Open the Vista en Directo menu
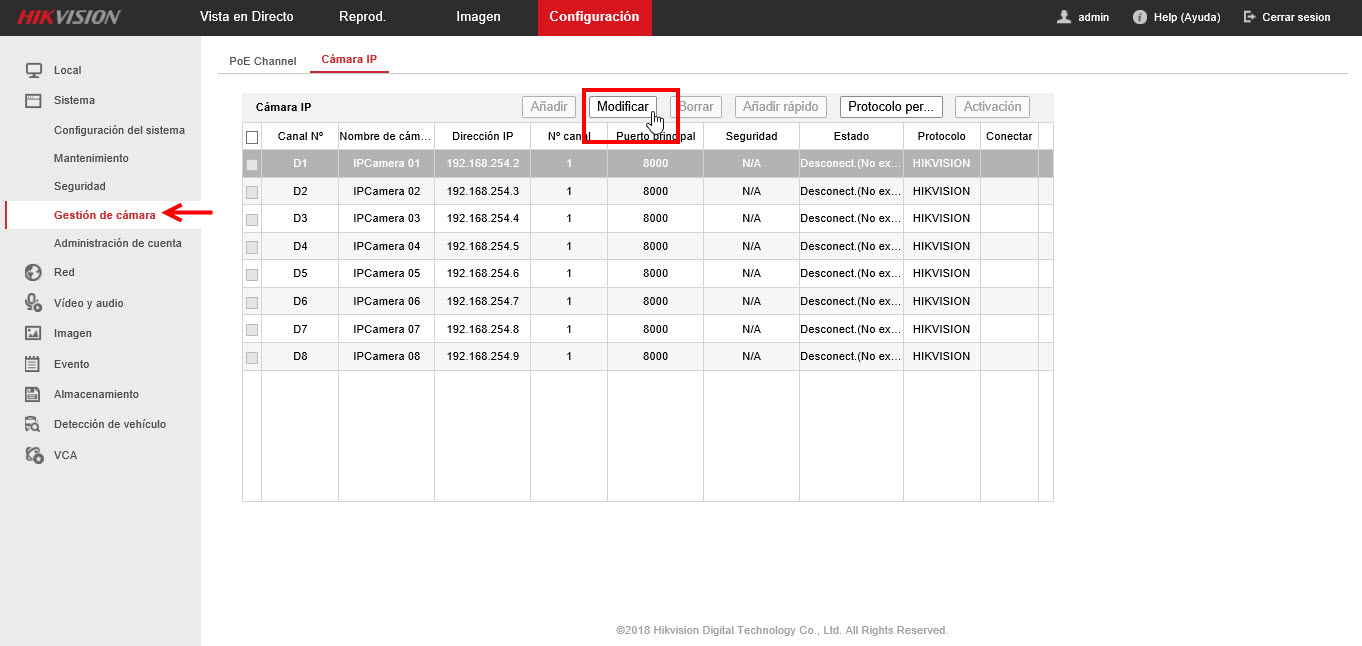 [x=247, y=17]
